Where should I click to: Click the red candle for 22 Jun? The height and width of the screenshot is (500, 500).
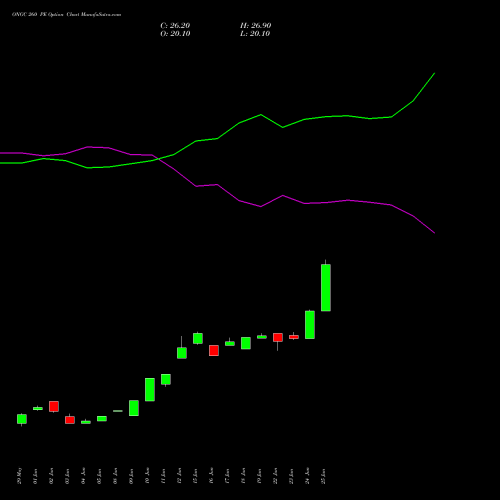point(278,337)
